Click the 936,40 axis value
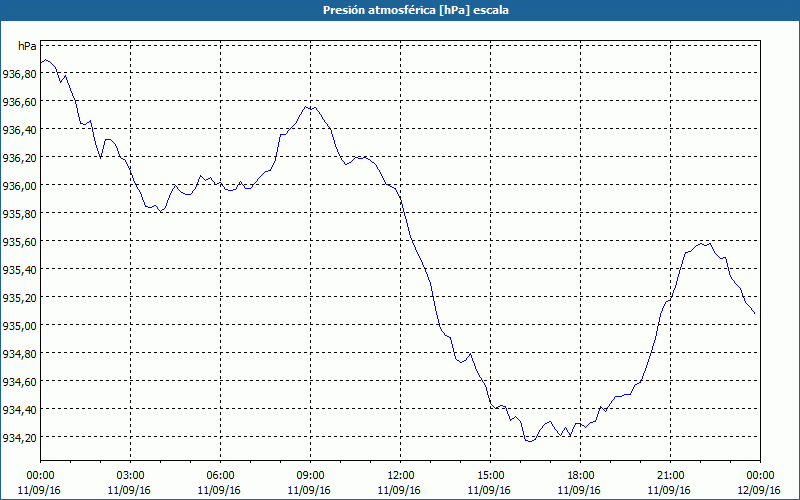This screenshot has width=800, height=500. [19, 130]
